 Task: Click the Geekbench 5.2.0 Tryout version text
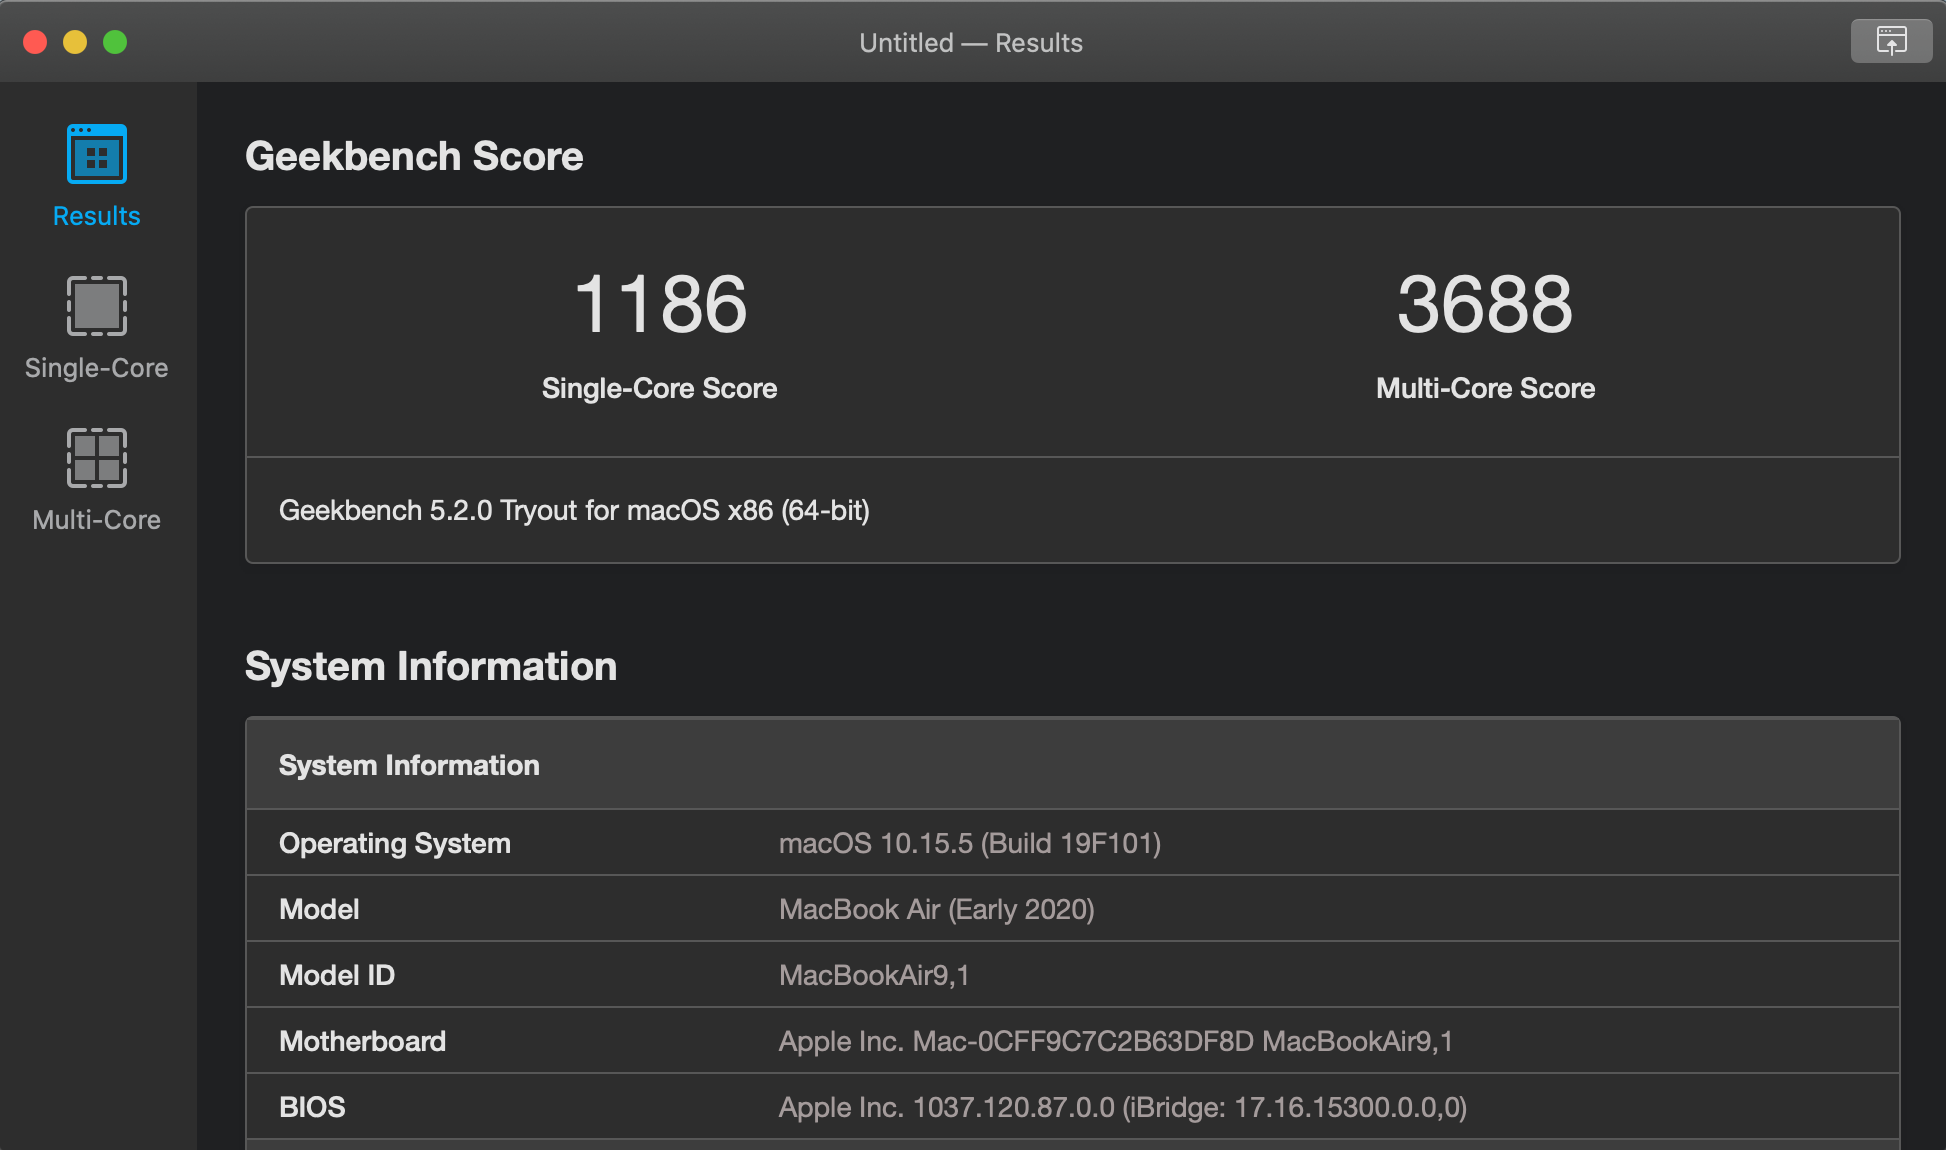574,511
